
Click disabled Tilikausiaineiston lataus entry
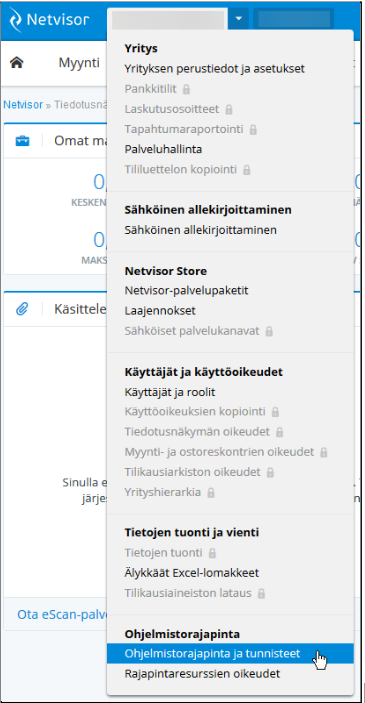click(188, 593)
